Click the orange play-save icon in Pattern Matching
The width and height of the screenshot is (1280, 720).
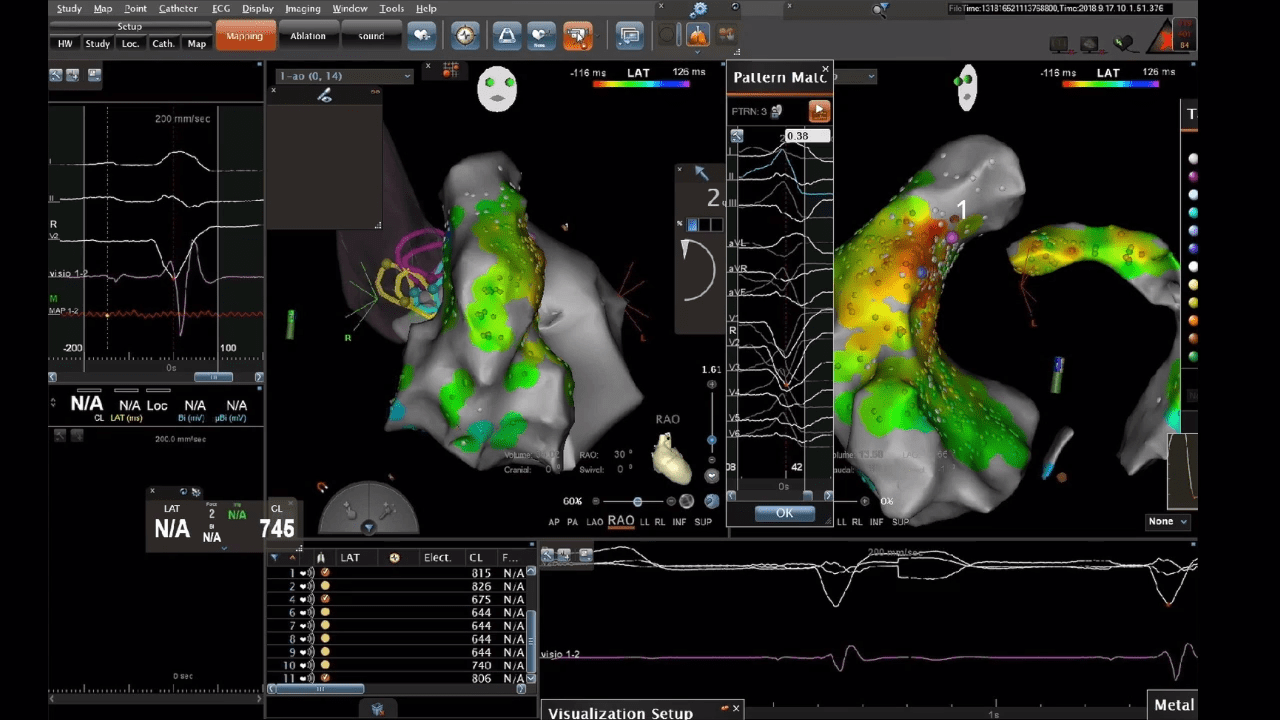coord(819,111)
